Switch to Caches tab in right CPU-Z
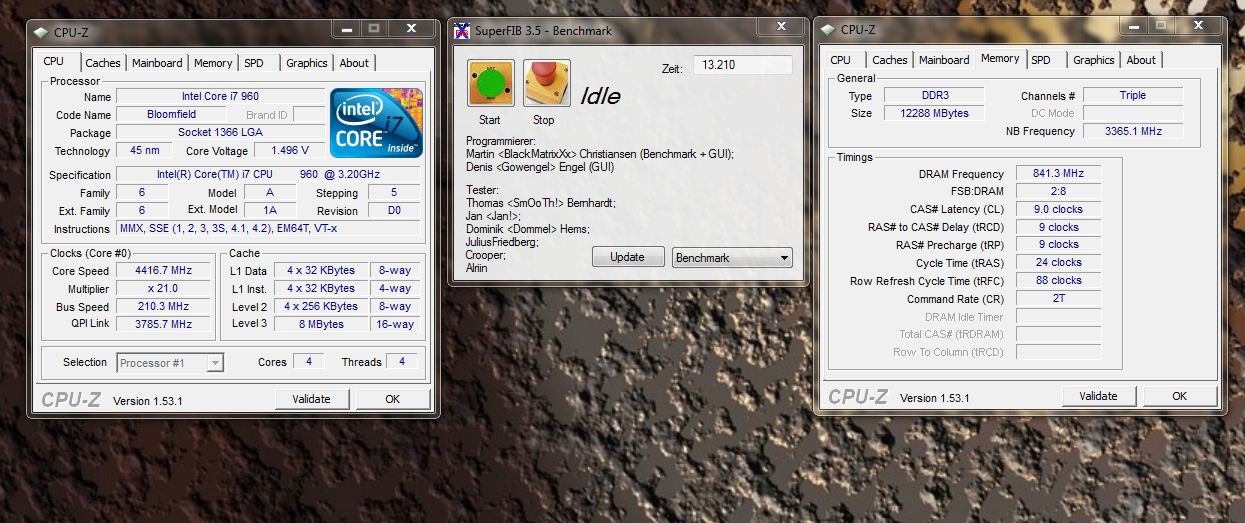Image resolution: width=1245 pixels, height=523 pixels. 889,60
